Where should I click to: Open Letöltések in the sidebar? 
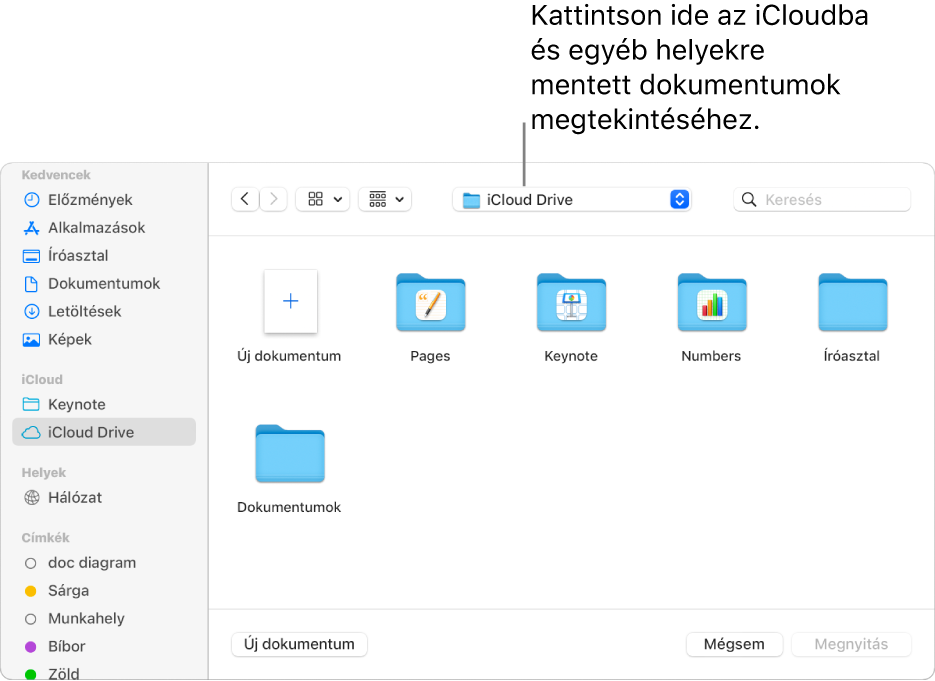pos(72,311)
